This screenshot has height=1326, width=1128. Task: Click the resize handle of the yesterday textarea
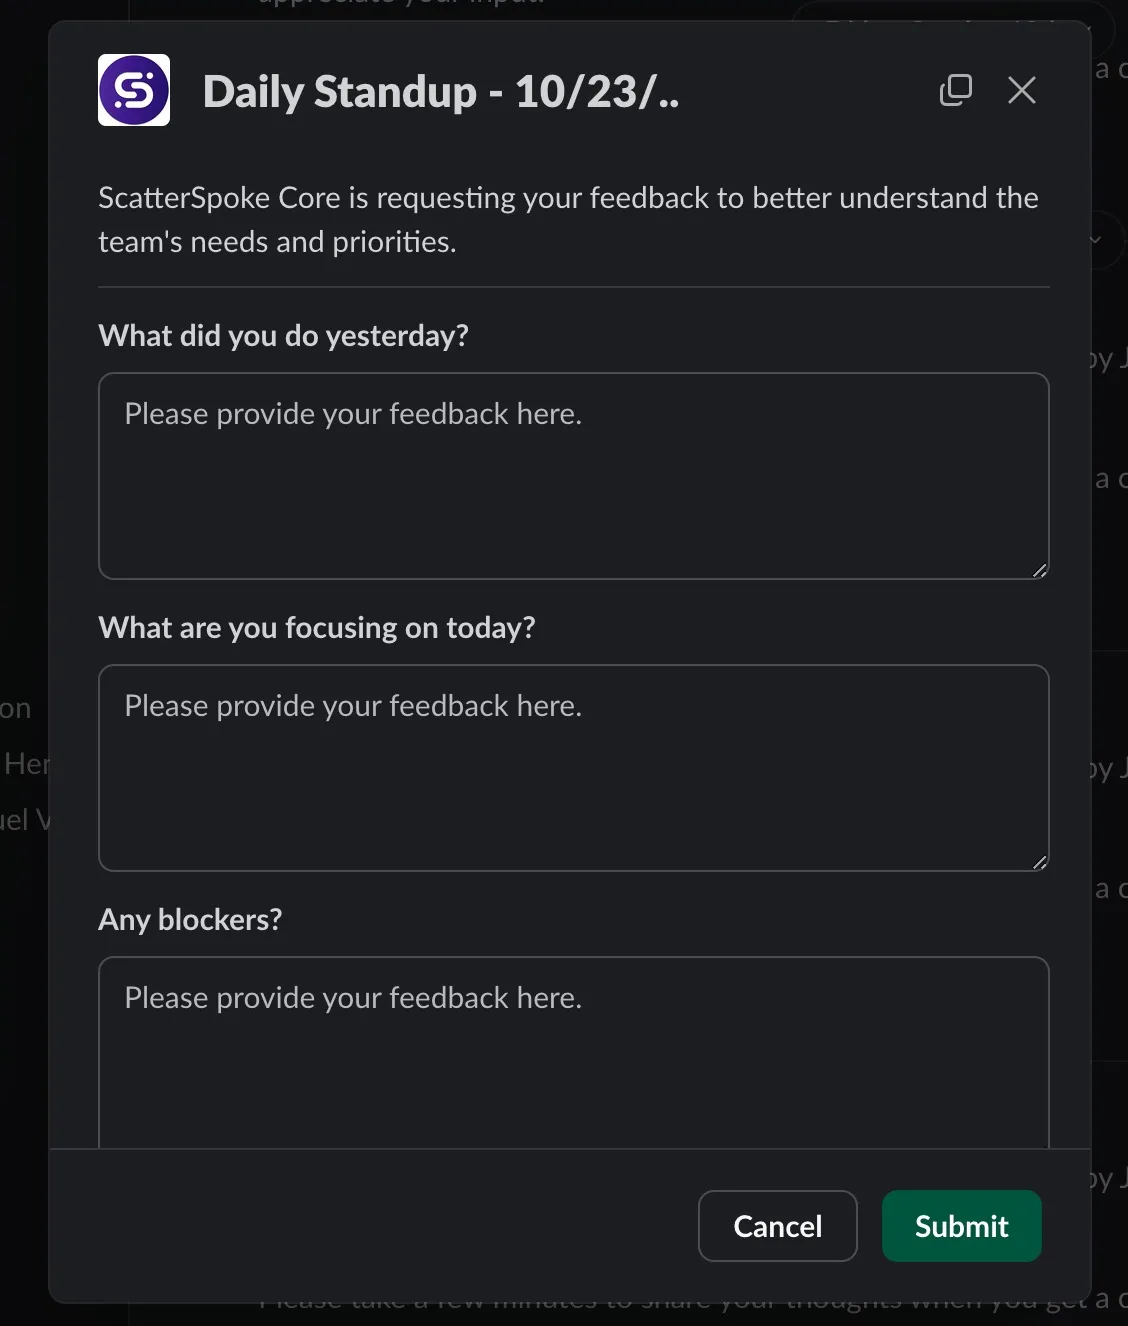[1041, 570]
